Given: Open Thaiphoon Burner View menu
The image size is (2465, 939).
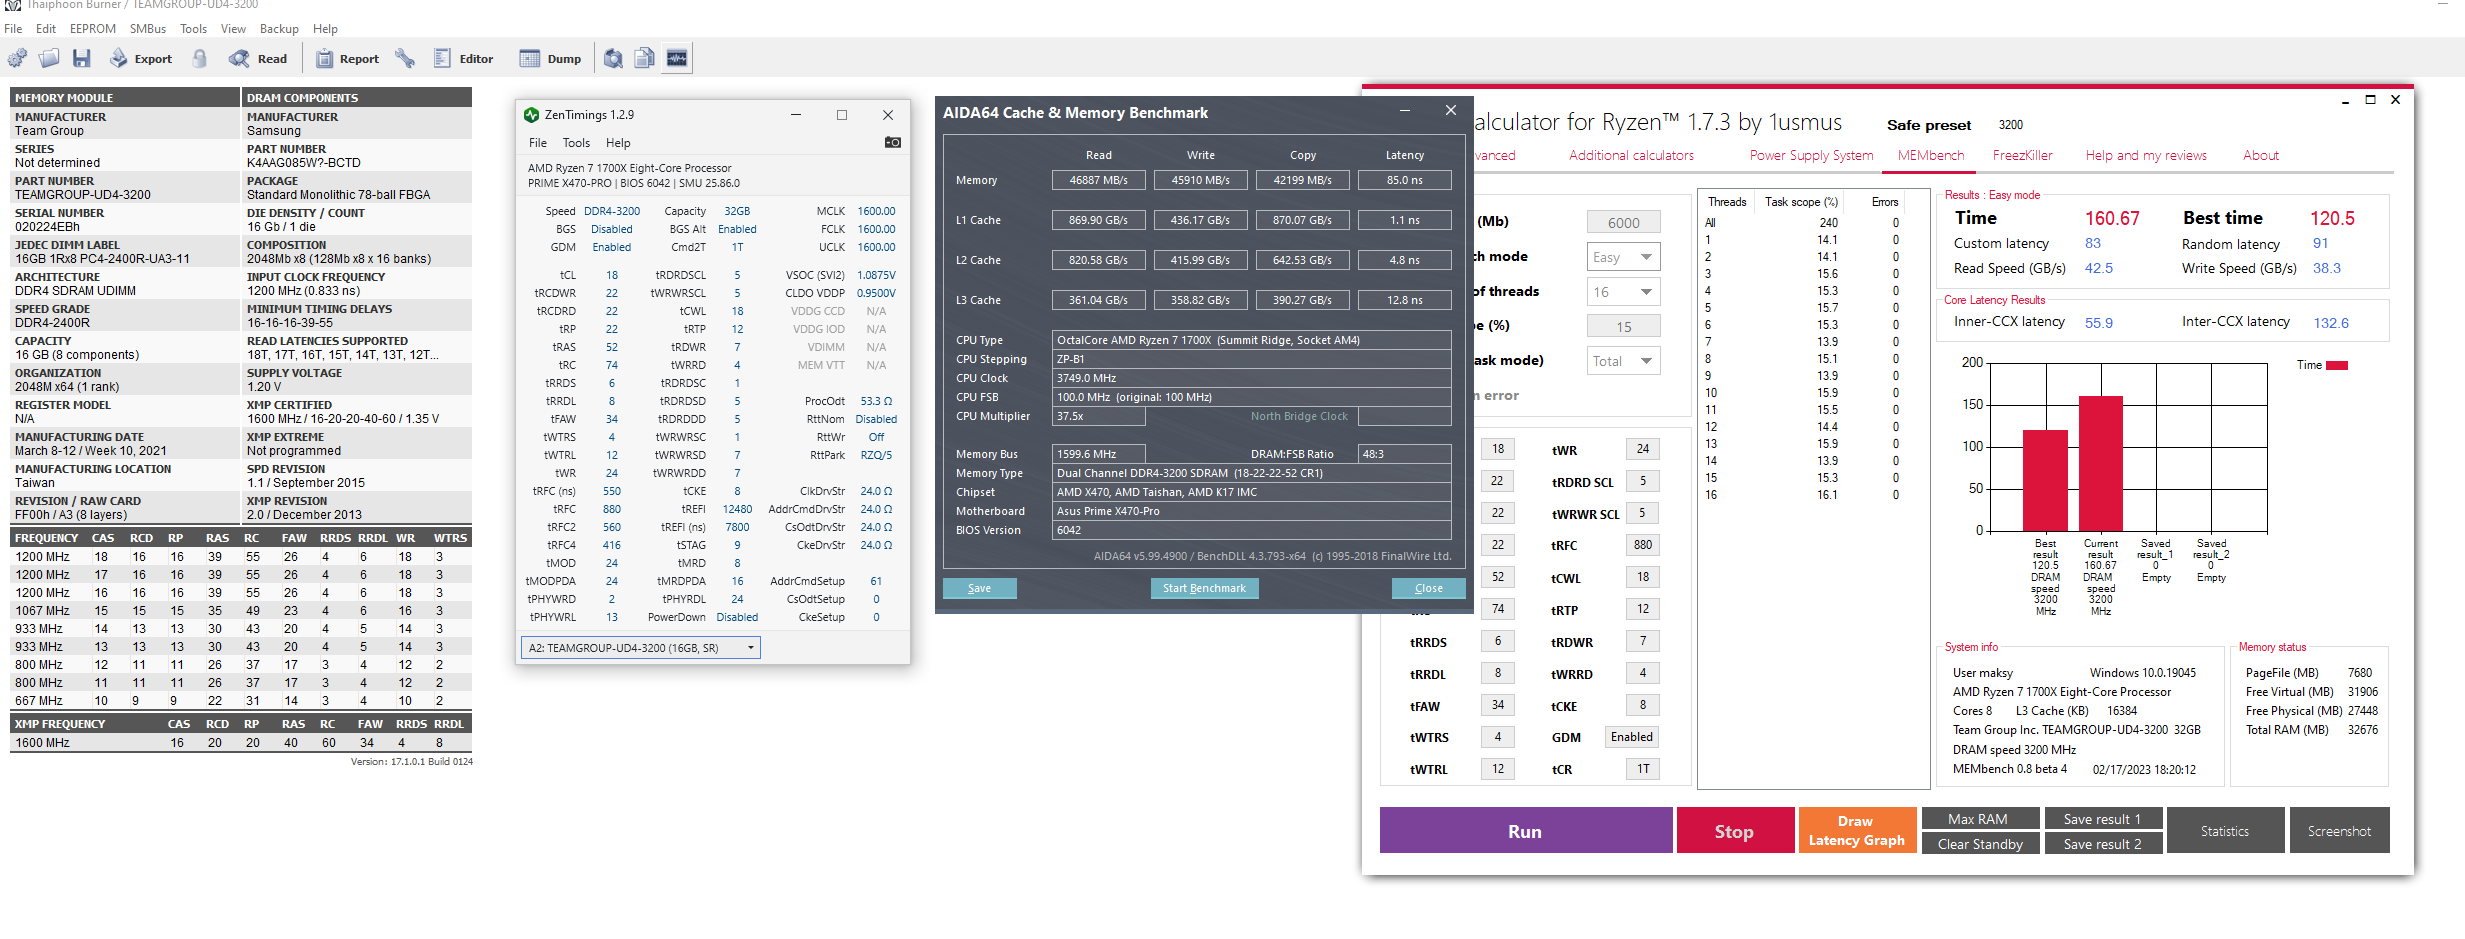Looking at the screenshot, I should point(233,29).
